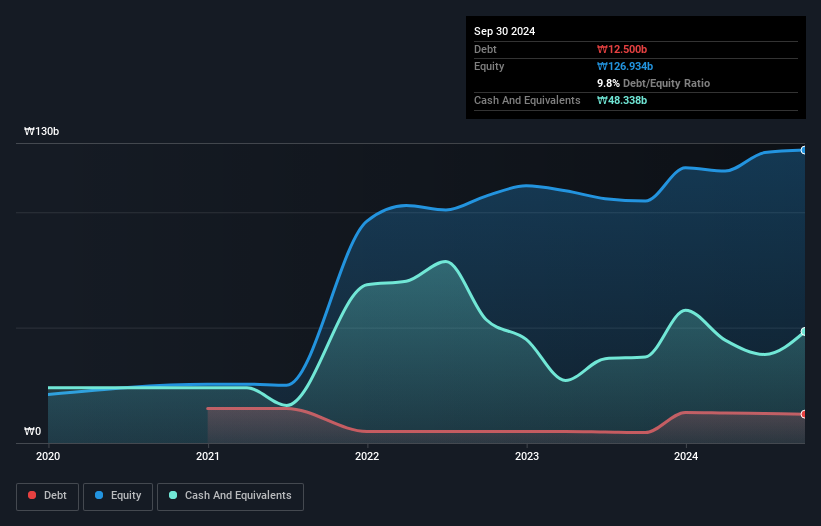Viewport: 821px width, 526px height.
Task: Click the blue Equity legend dot
Action: click(99, 495)
